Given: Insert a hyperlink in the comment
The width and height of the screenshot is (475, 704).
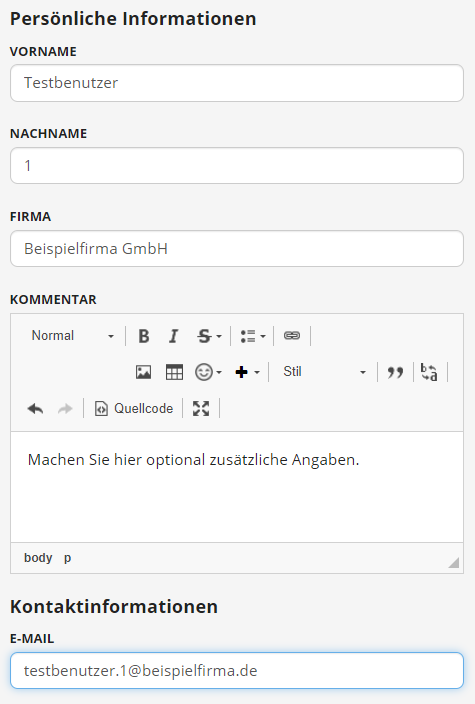Looking at the screenshot, I should (292, 336).
